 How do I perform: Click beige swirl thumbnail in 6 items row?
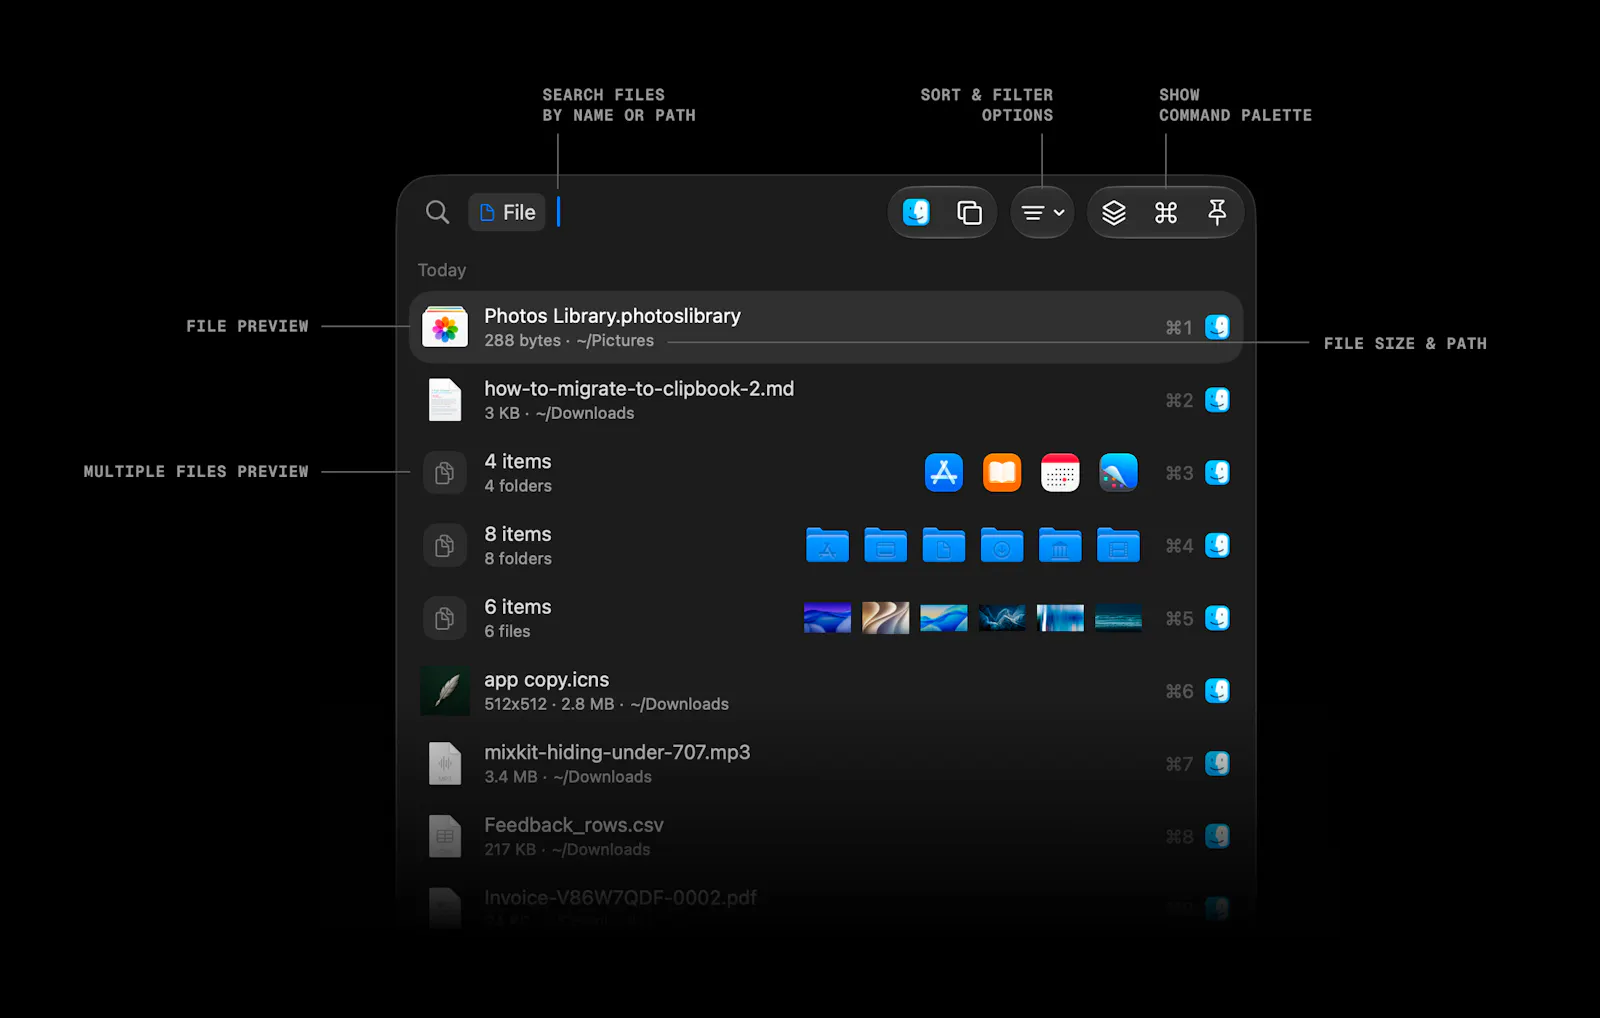click(886, 618)
